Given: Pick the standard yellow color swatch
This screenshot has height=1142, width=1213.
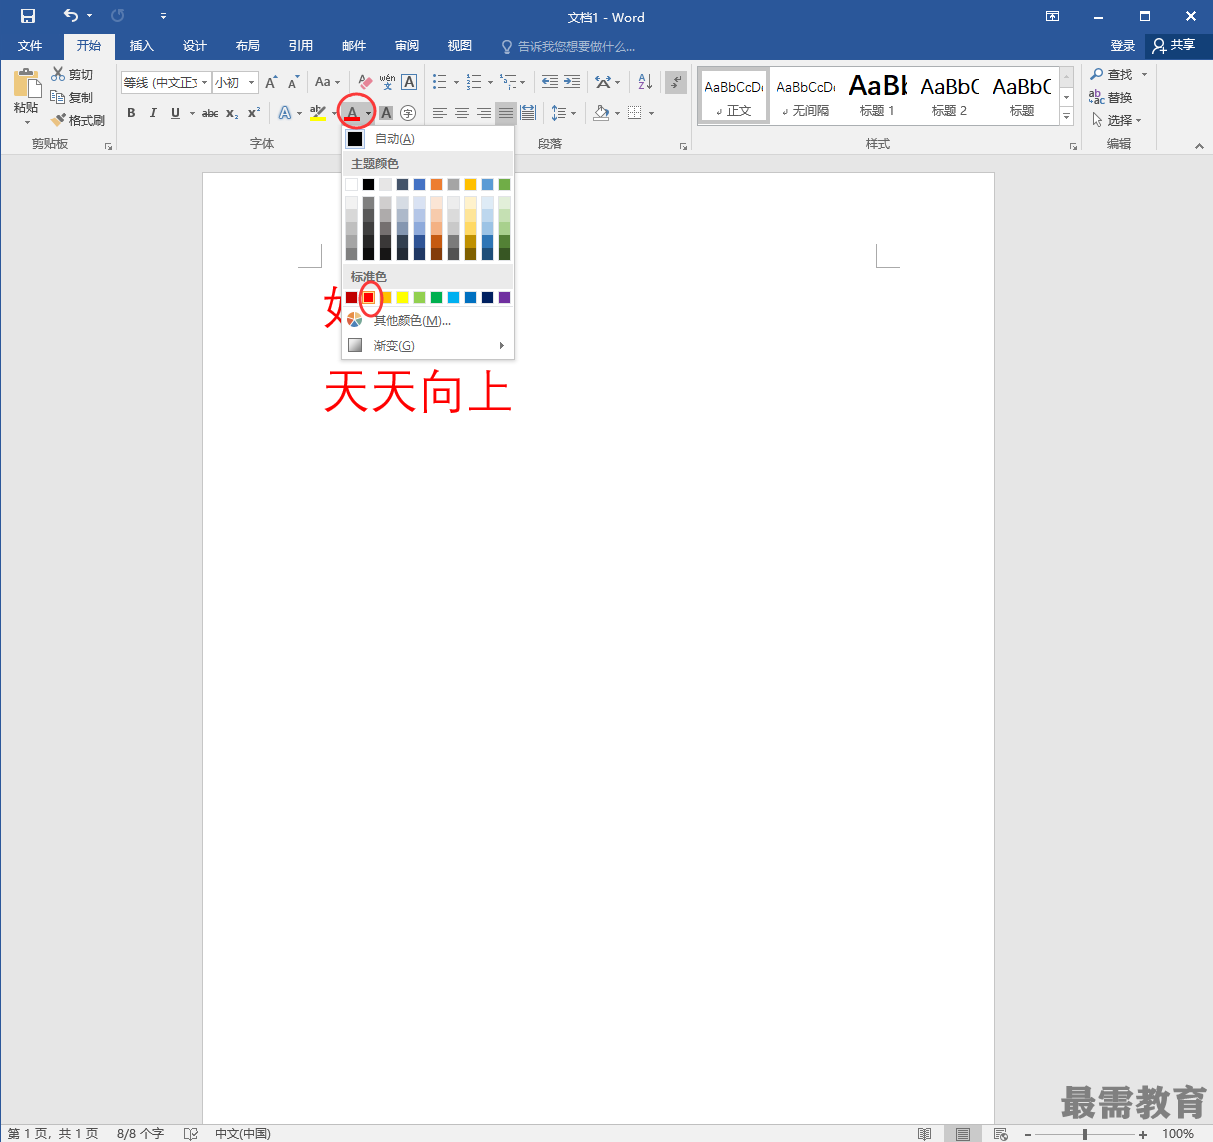Looking at the screenshot, I should (x=402, y=297).
